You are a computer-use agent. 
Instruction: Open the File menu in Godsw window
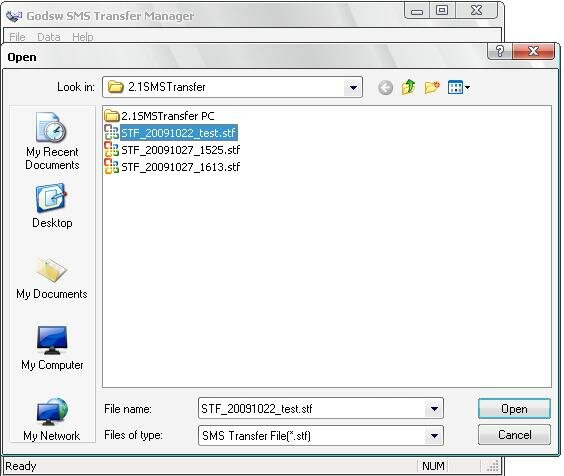17,37
